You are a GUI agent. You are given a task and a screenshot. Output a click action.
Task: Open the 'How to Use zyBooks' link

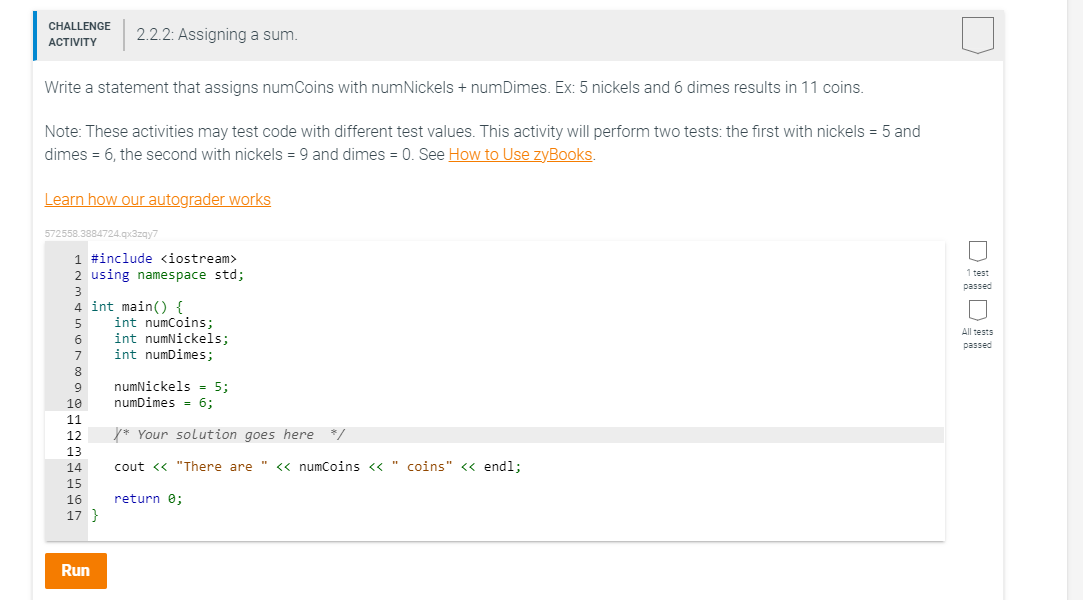point(520,154)
